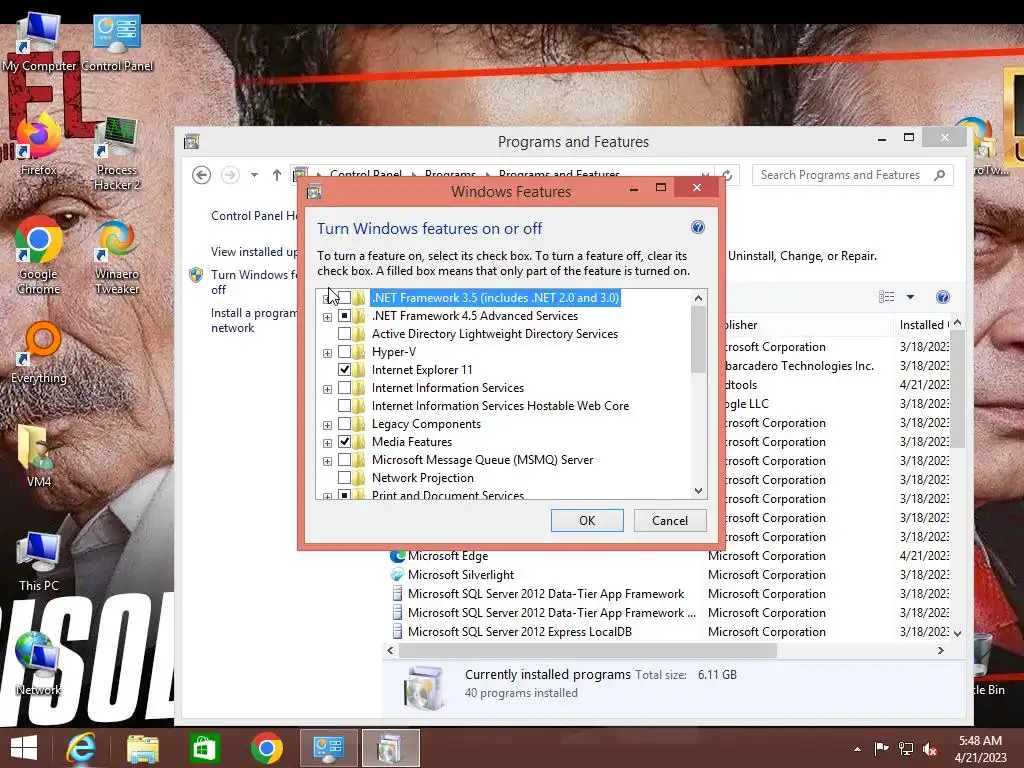The height and width of the screenshot is (768, 1024).
Task: Check the .NET Framework 3.5 box
Action: tap(344, 298)
